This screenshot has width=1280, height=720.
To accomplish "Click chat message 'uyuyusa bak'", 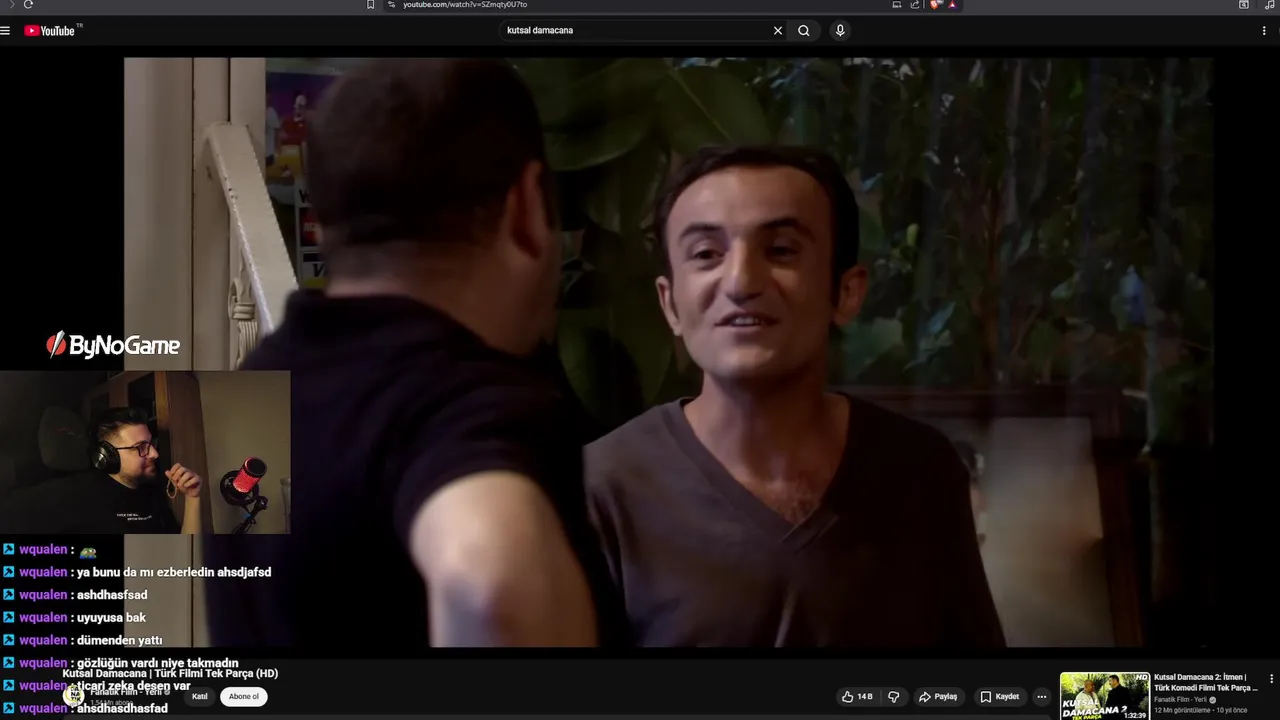I will pyautogui.click(x=111, y=618).
